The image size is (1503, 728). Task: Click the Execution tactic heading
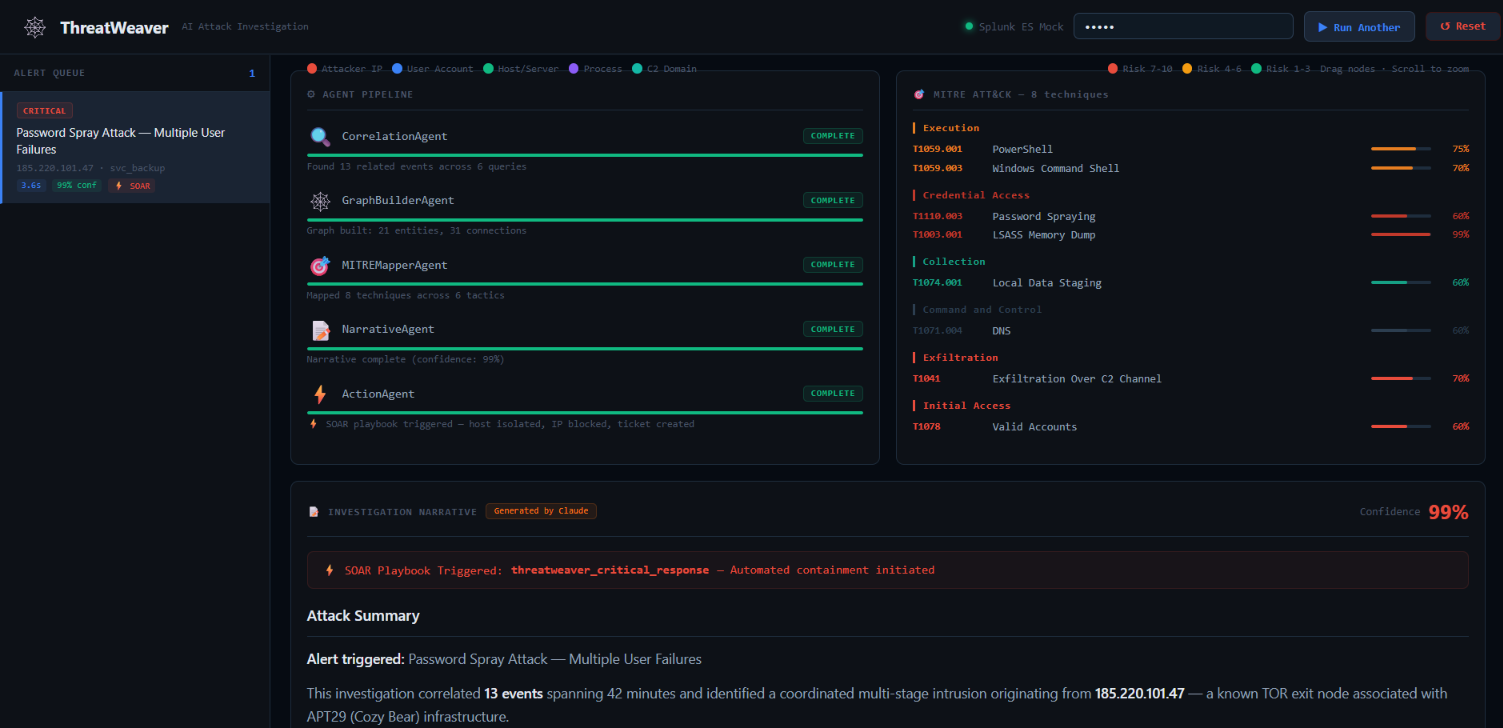tap(951, 128)
